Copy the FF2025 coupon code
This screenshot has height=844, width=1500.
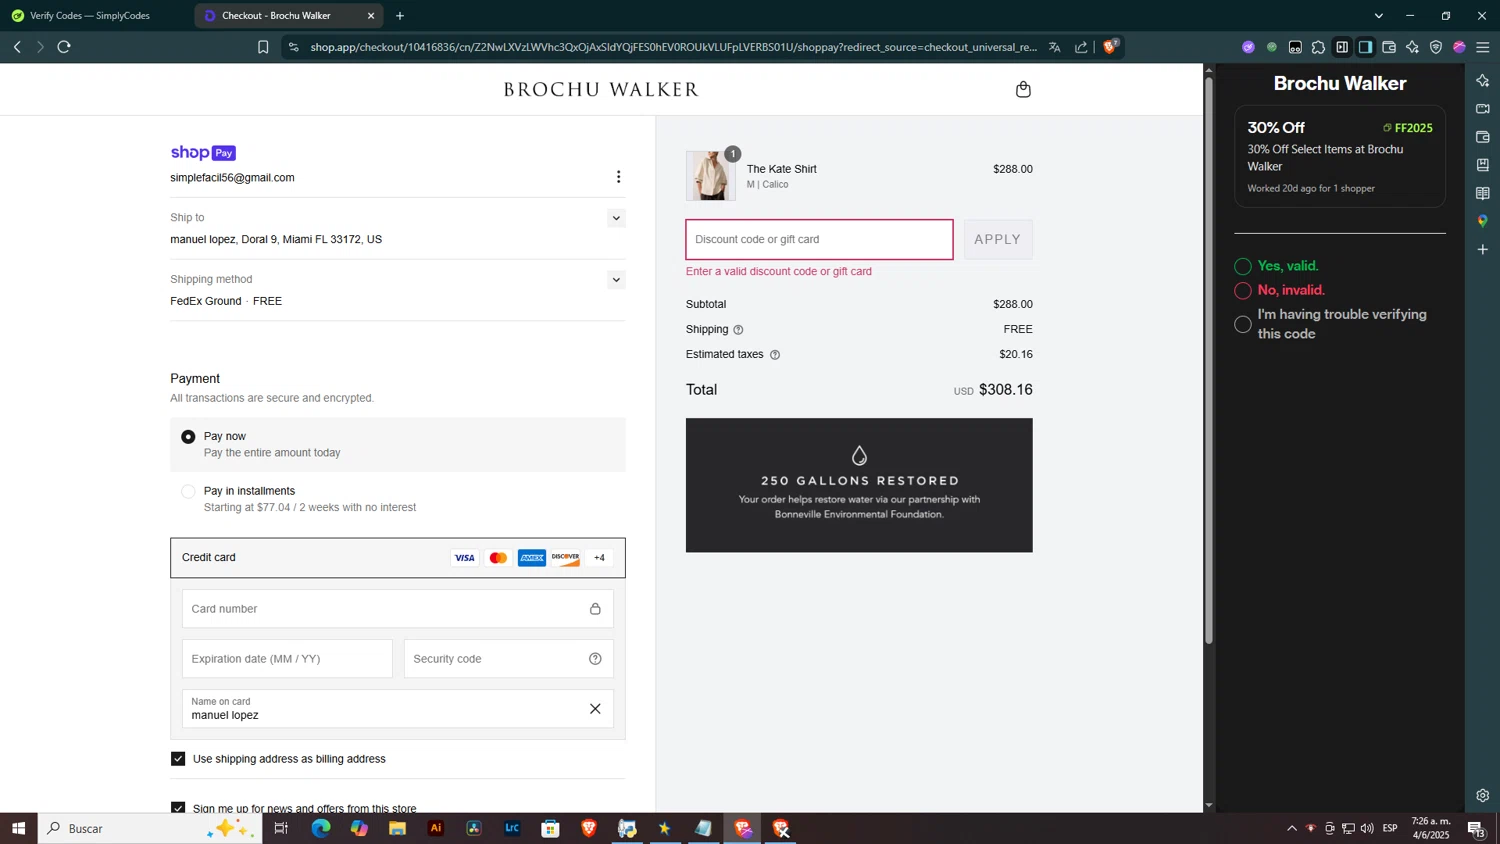coord(1408,128)
